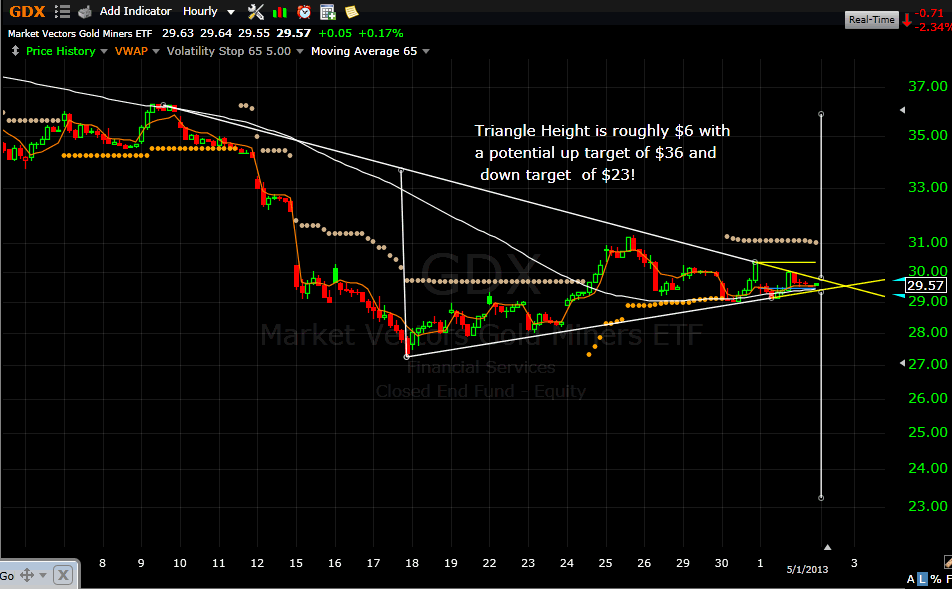
Task: Select the Price History plot label
Action: [61, 51]
